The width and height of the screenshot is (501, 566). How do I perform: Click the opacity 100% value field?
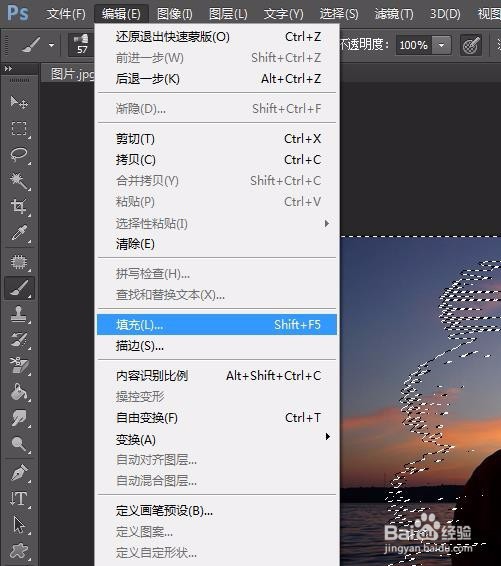414,45
